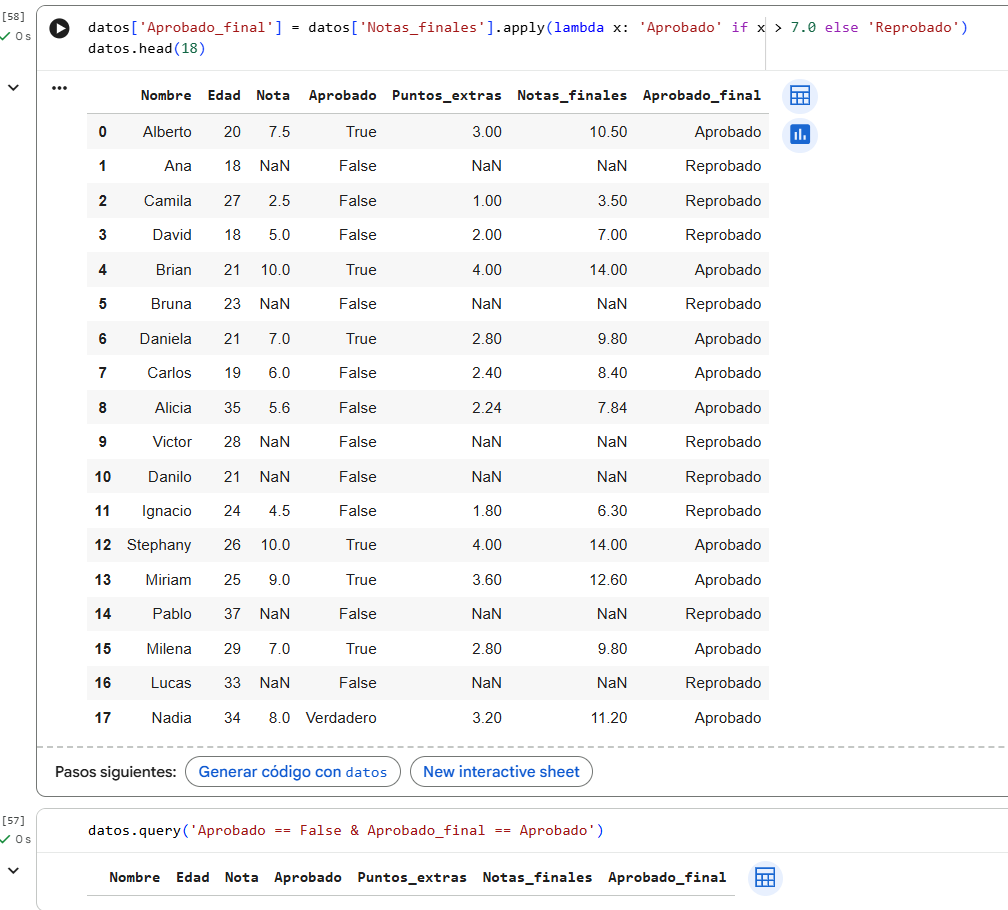Screen dimensions: 1008x910
Task: Click the age 37 in Pablo's row
Action: pyautogui.click(x=232, y=614)
